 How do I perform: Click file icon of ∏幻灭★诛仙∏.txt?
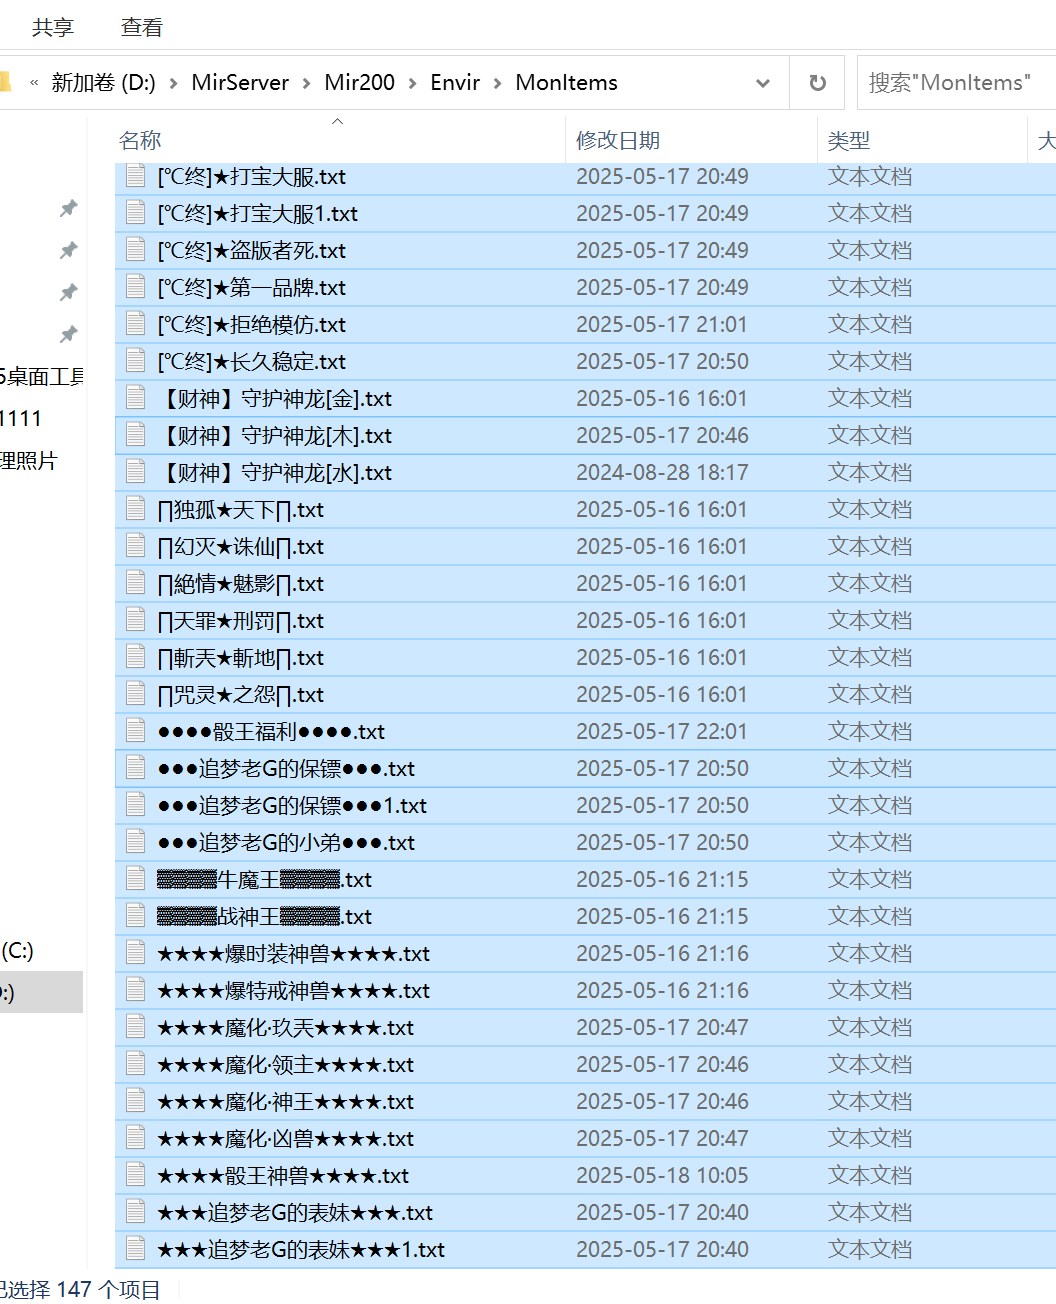tap(135, 546)
